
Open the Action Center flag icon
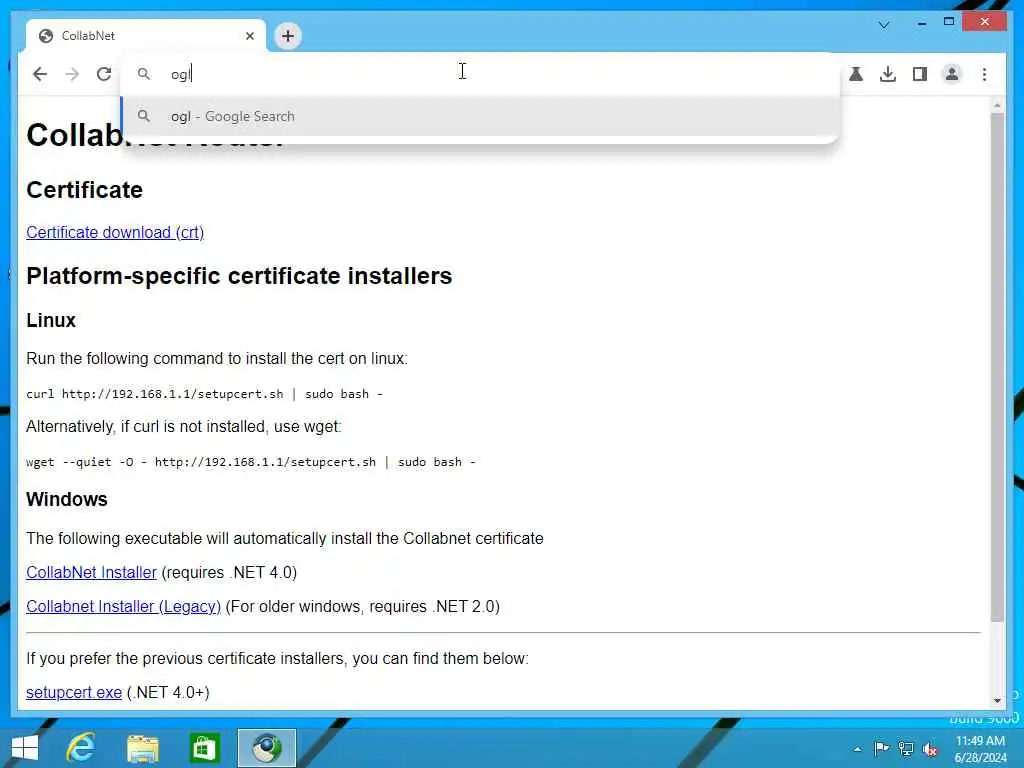click(x=881, y=748)
